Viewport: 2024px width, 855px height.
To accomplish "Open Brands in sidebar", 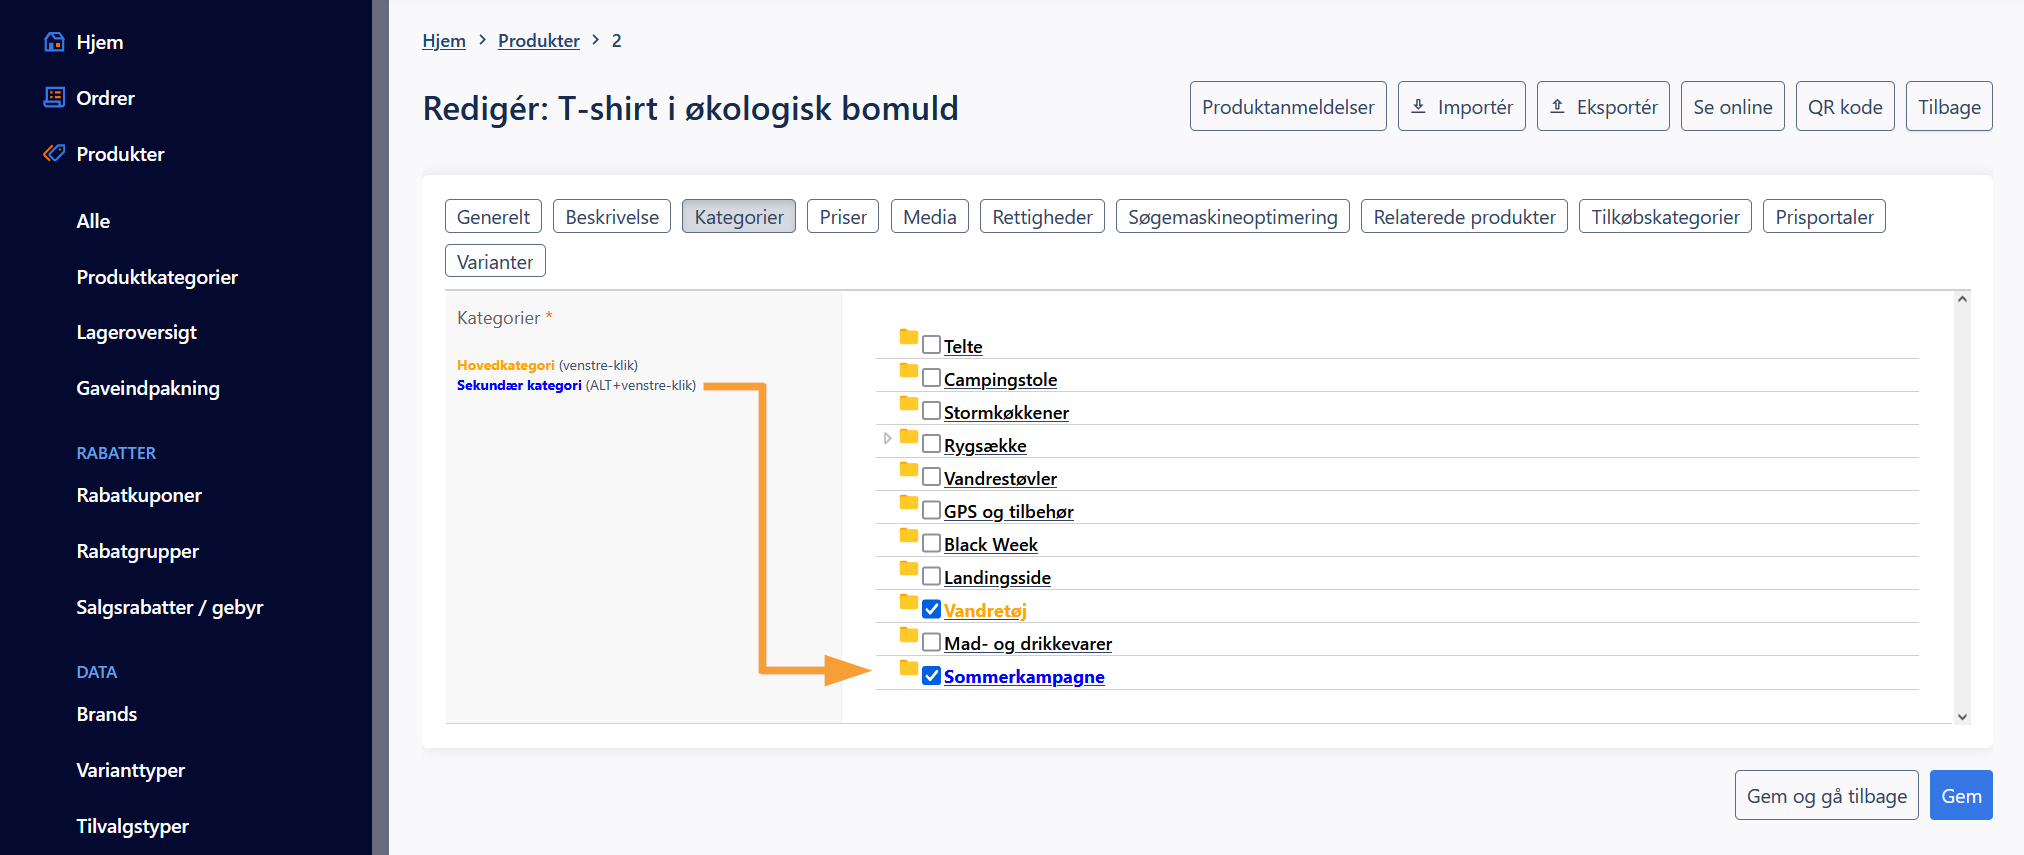I will [107, 714].
